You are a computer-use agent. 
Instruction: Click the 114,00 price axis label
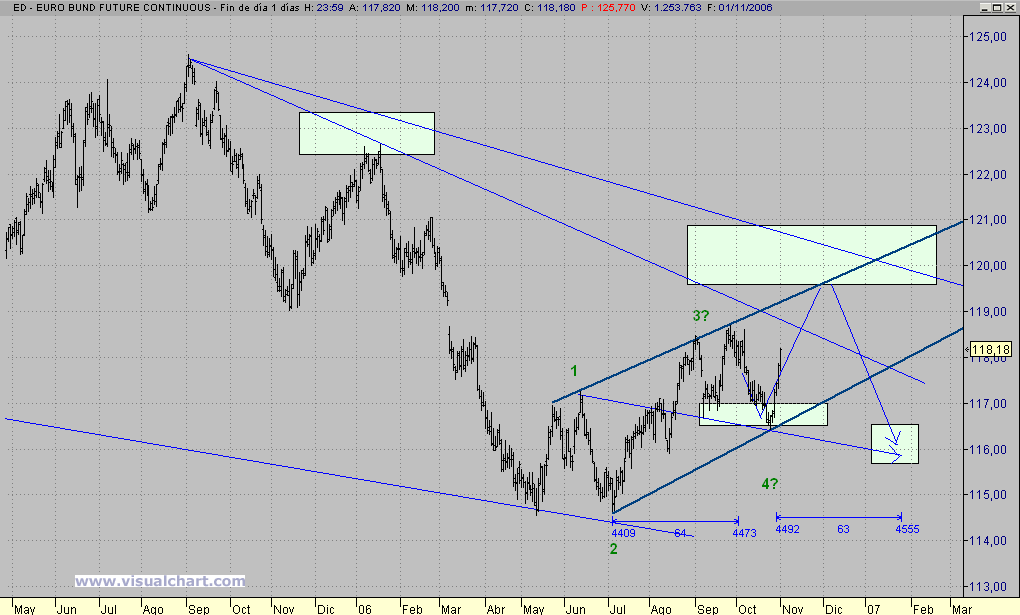pos(987,540)
